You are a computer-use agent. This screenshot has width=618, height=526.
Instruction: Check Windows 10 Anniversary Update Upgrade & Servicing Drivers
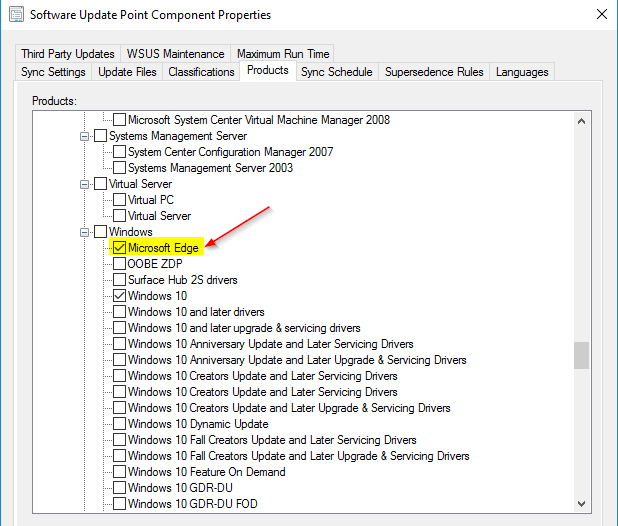point(119,360)
